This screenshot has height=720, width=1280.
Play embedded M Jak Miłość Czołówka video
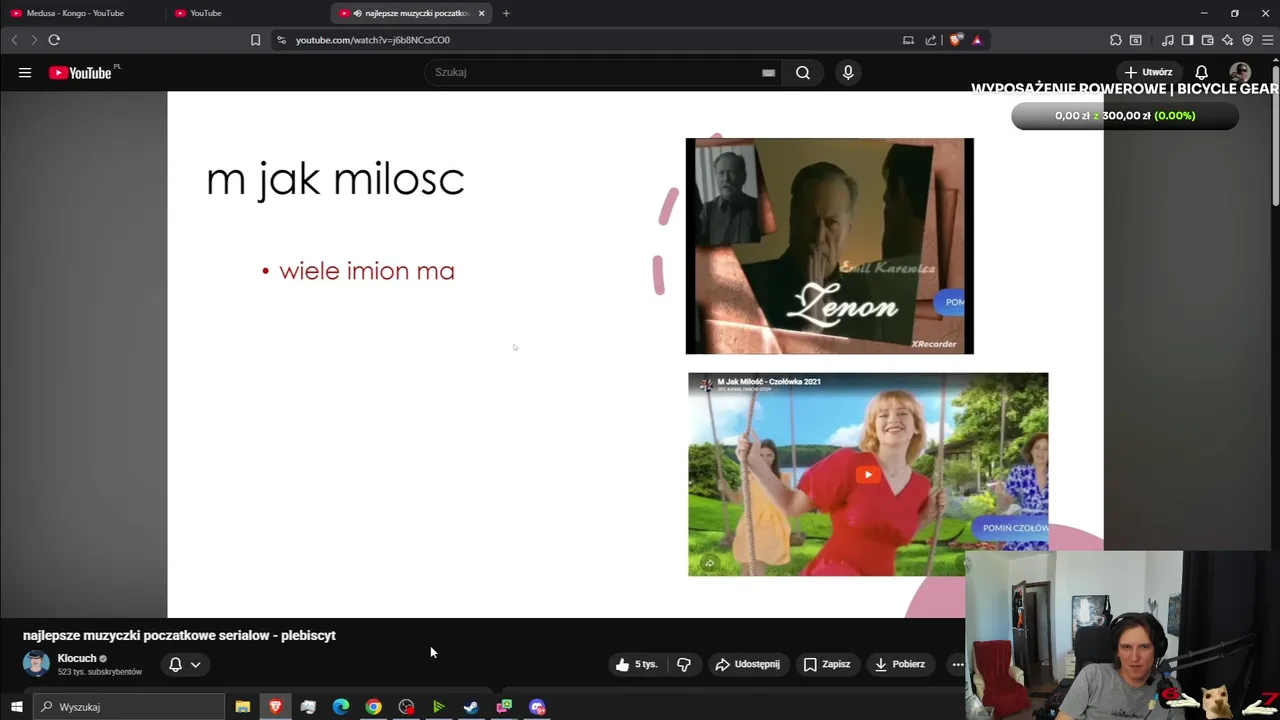tap(868, 475)
